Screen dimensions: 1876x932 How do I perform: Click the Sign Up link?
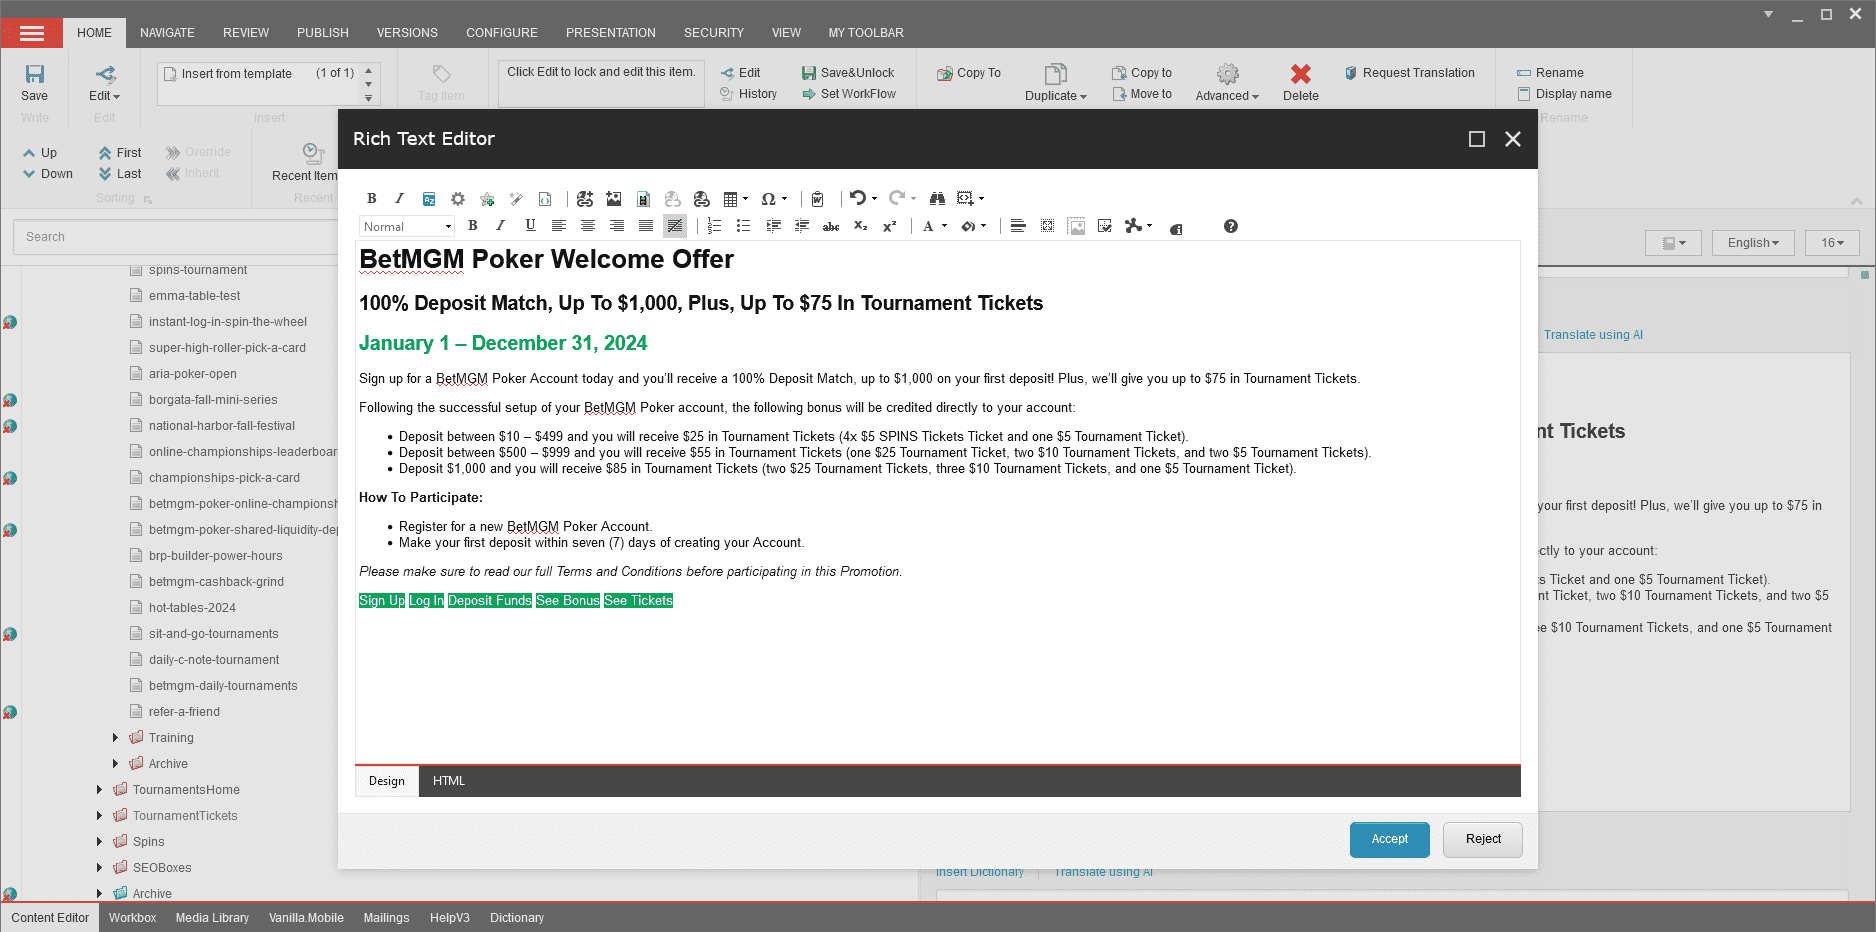pos(382,601)
